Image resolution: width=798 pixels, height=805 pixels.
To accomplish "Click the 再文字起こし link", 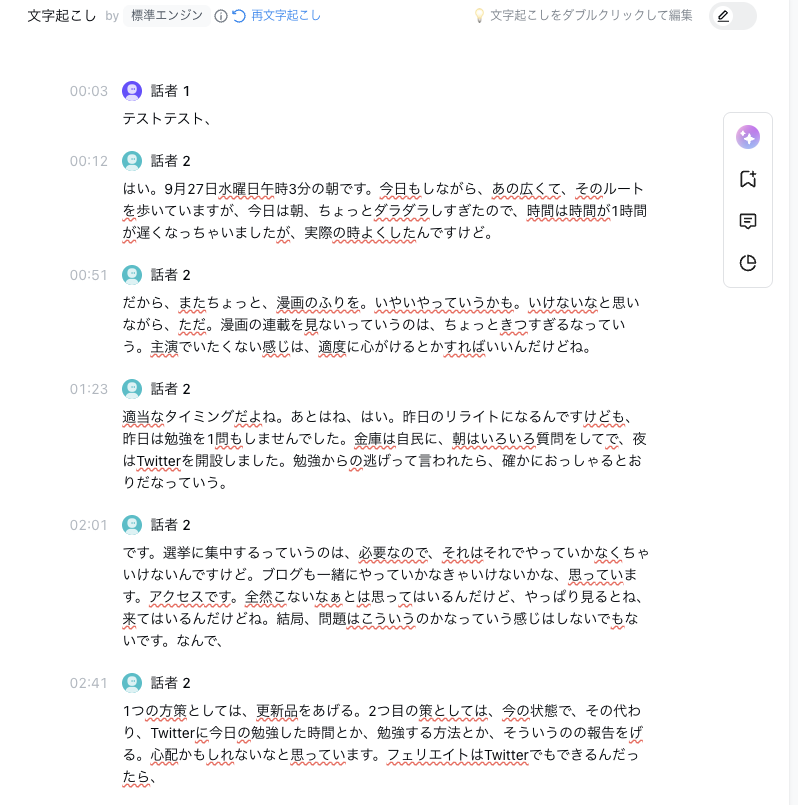I will tap(286, 16).
